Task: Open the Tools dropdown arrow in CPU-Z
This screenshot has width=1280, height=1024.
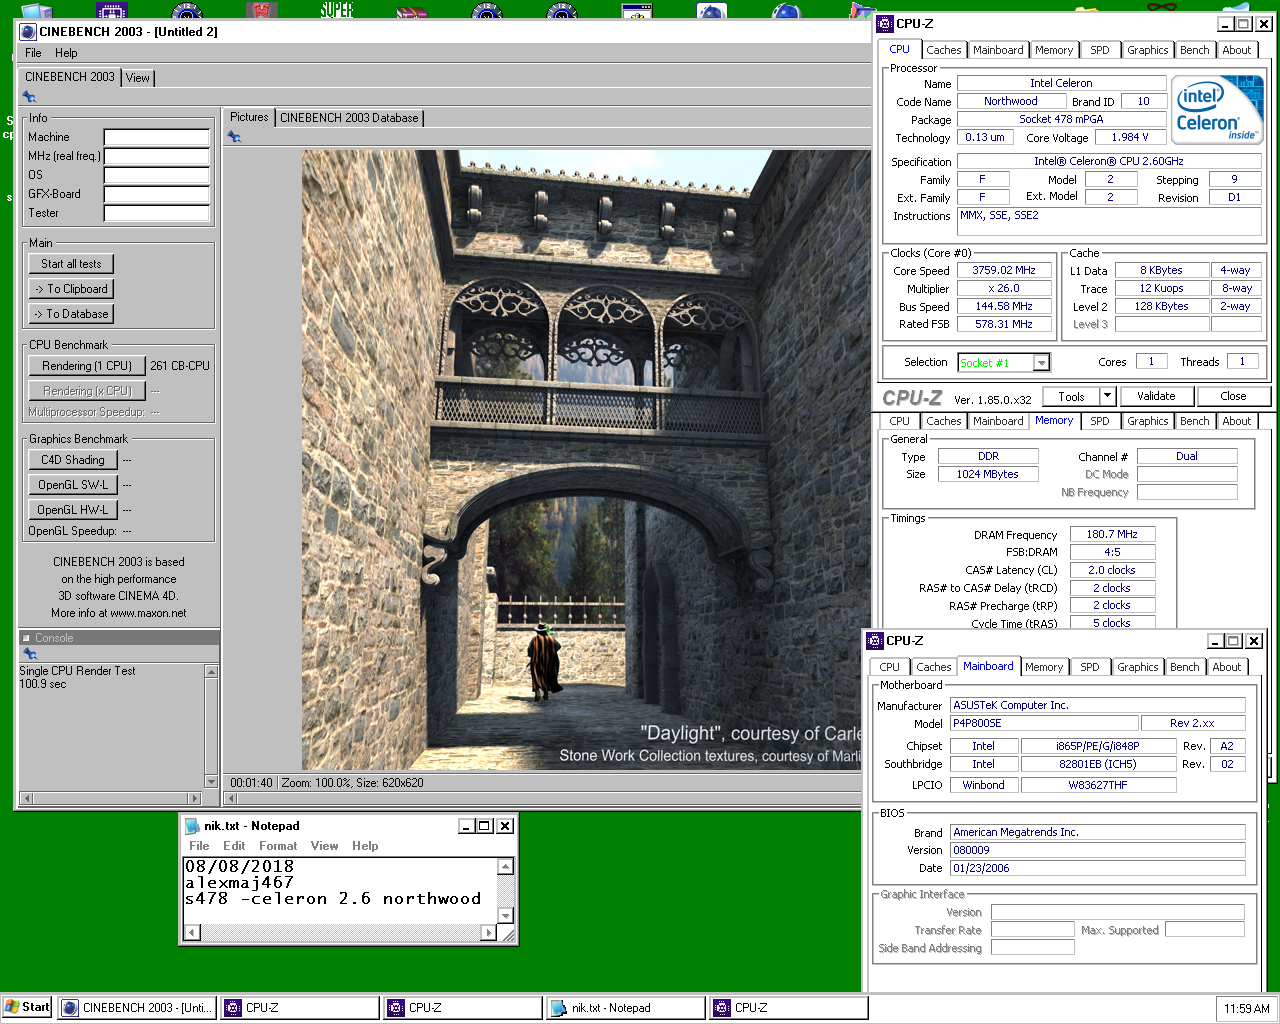Action: pos(1107,396)
